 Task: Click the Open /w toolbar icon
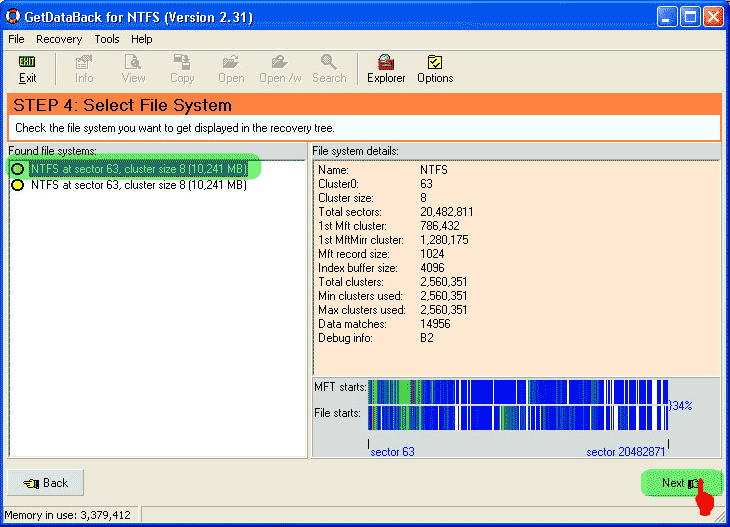[x=280, y=69]
